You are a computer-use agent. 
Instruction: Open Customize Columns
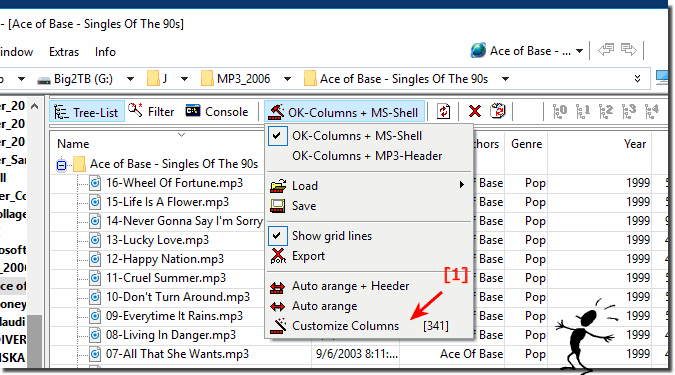click(369, 326)
